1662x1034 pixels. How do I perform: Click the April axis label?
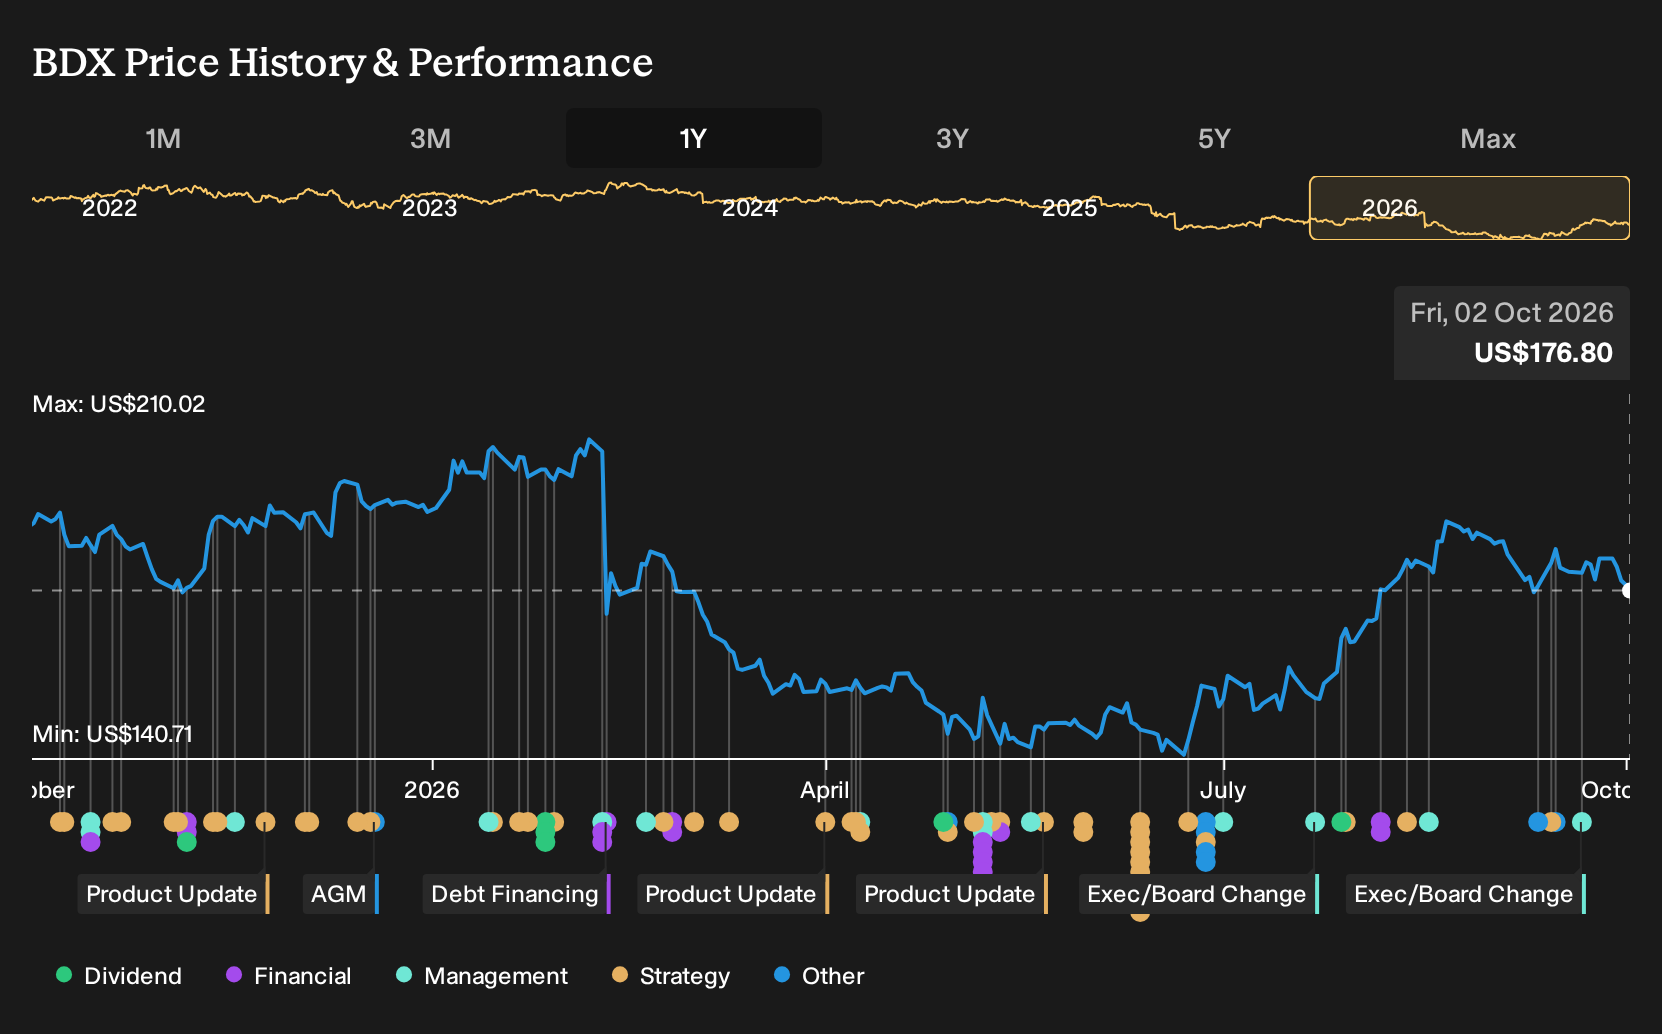825,790
